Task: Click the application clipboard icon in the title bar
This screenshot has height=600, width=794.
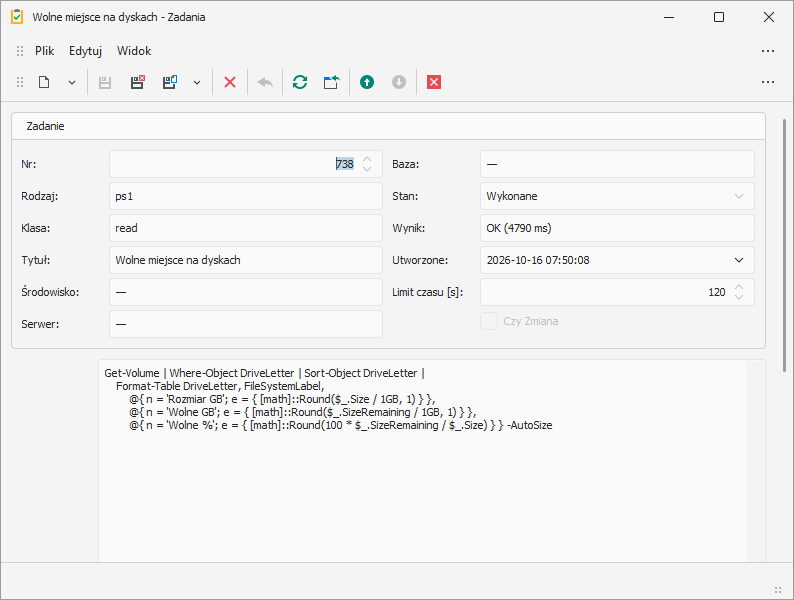Action: point(17,17)
